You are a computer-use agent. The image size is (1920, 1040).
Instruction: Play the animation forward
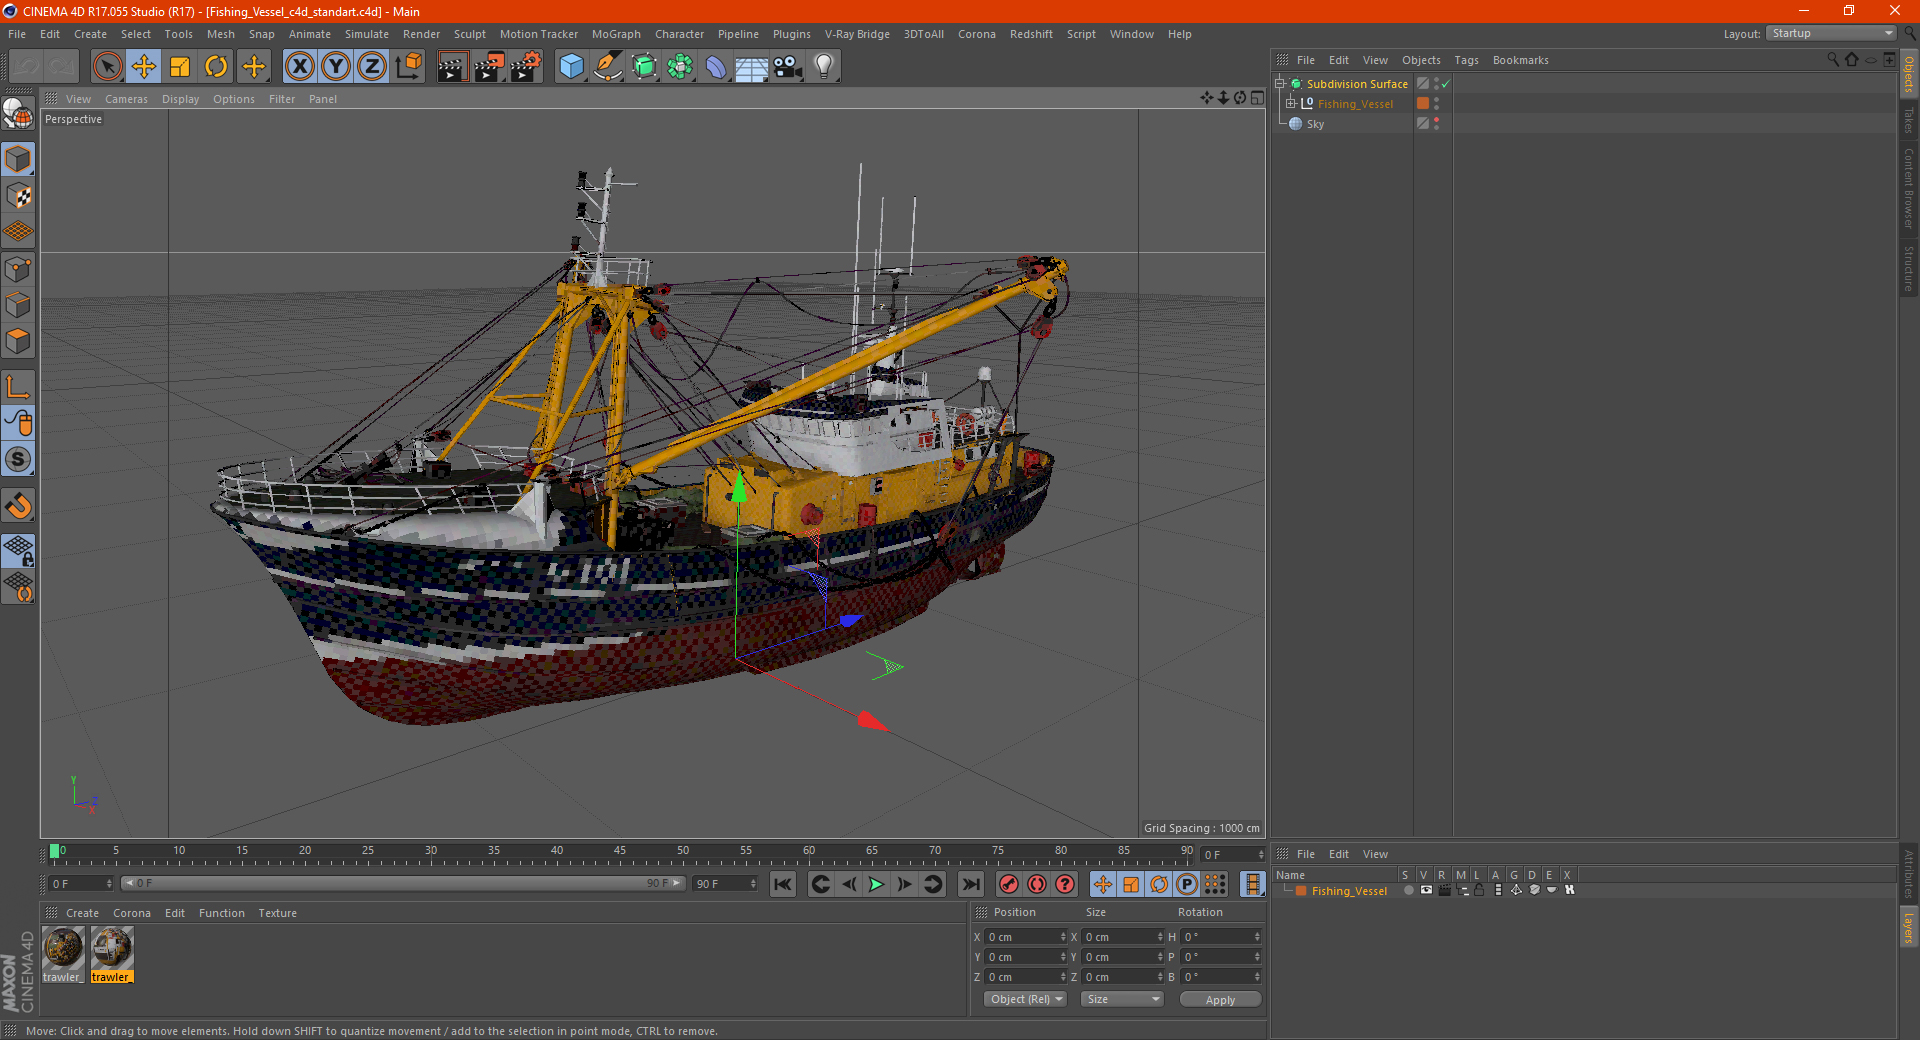876,884
